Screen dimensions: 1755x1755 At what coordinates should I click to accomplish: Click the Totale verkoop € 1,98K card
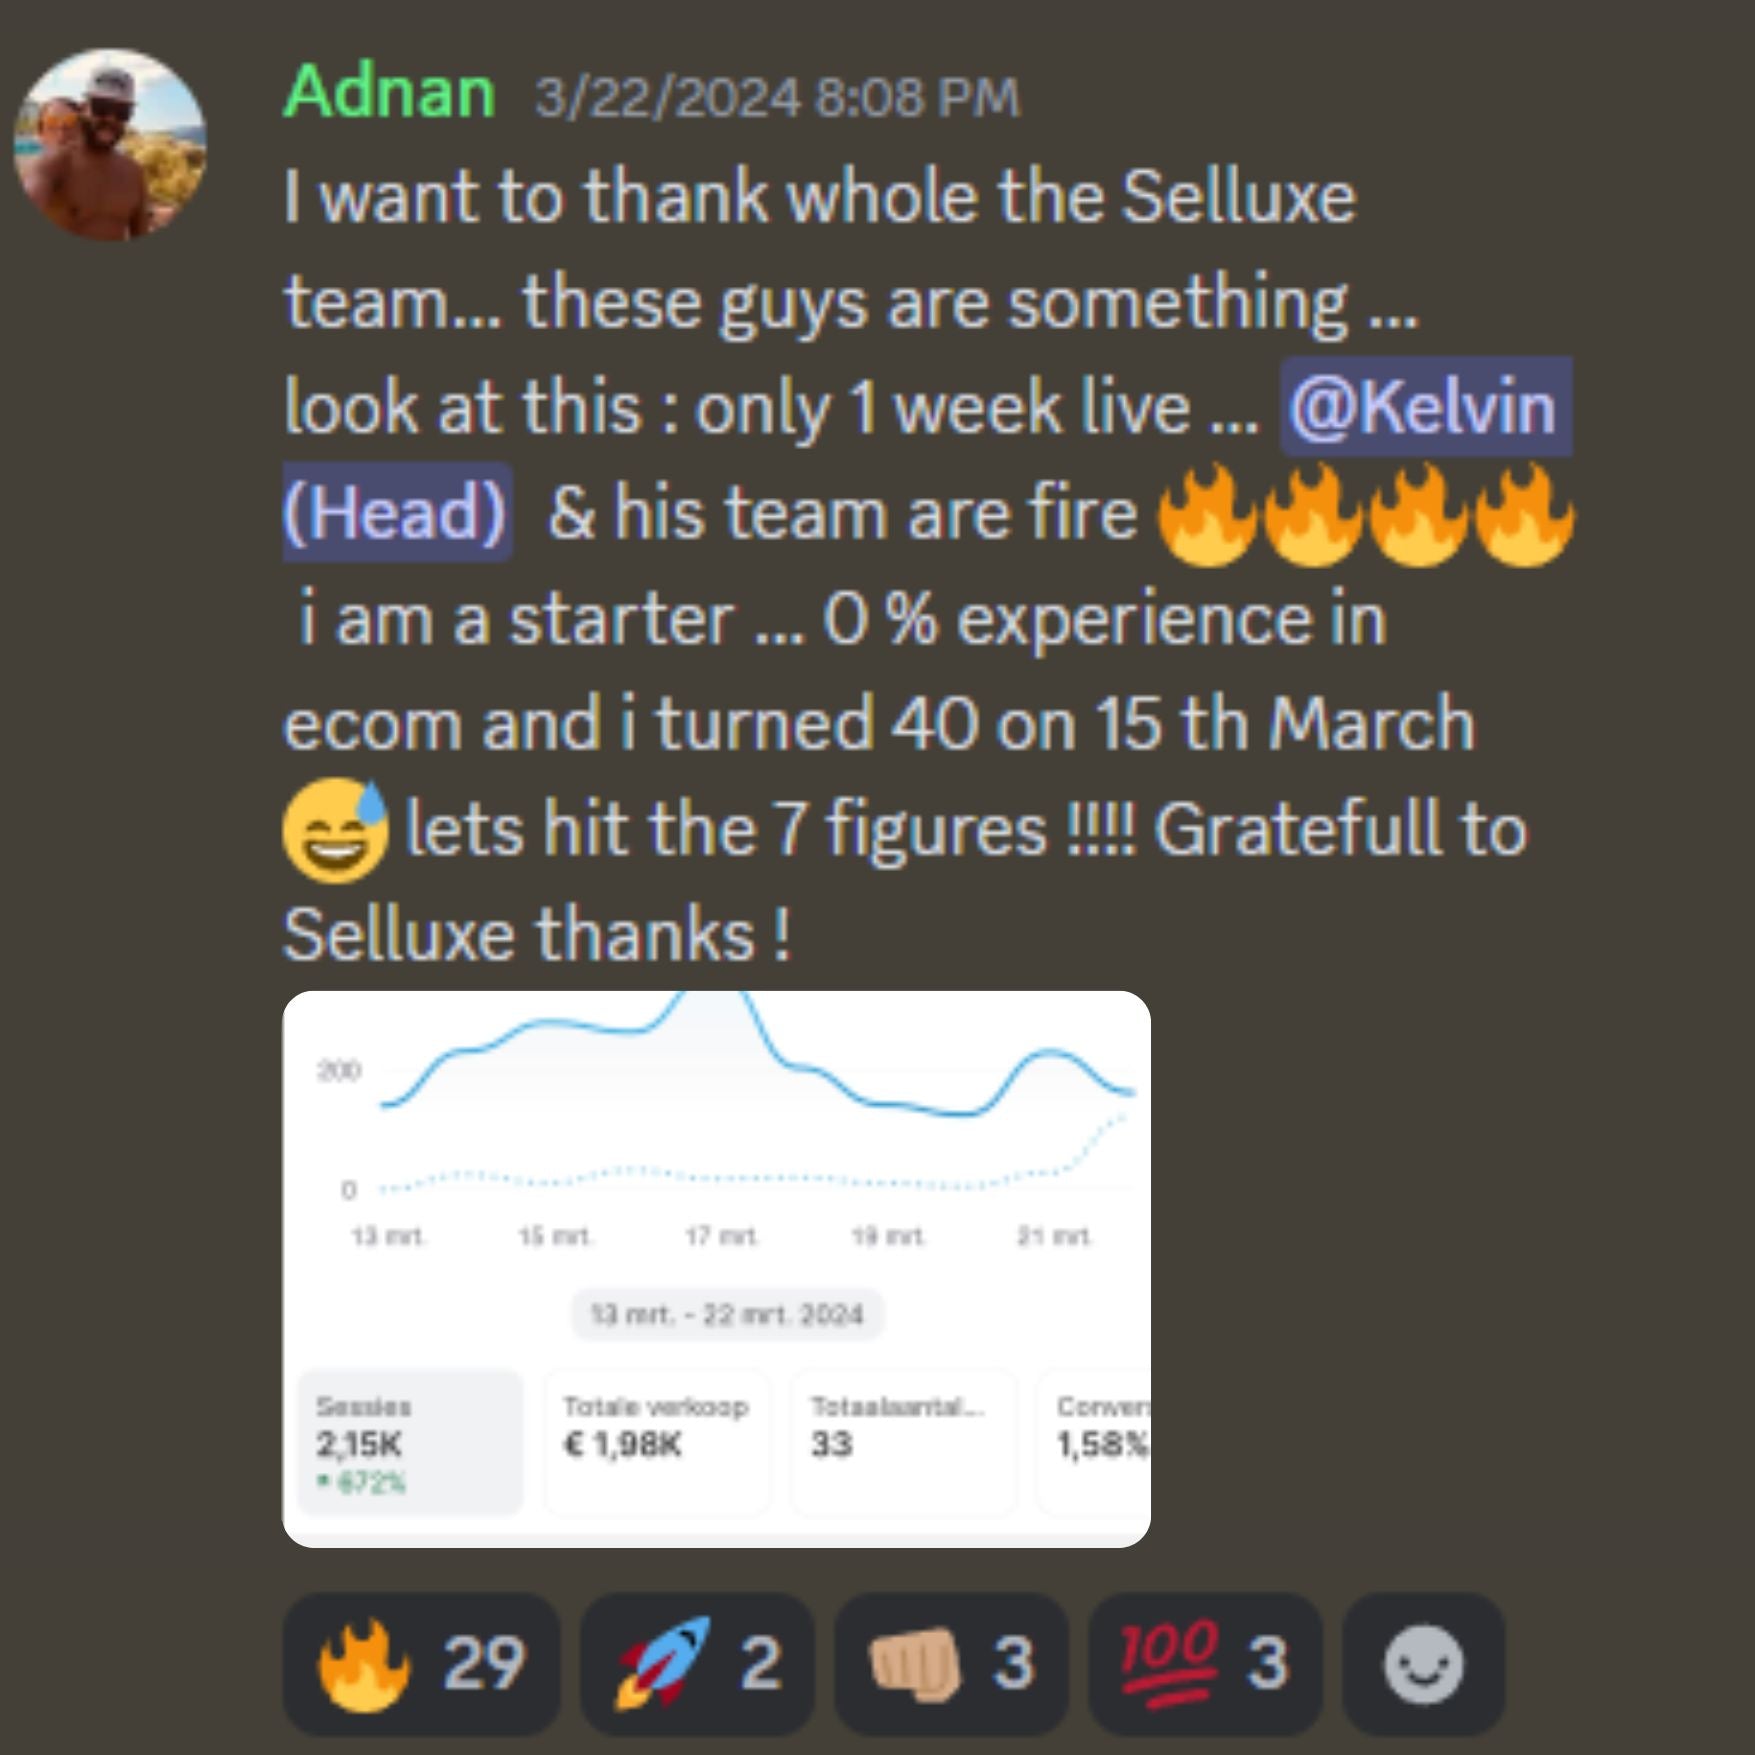pos(657,1442)
